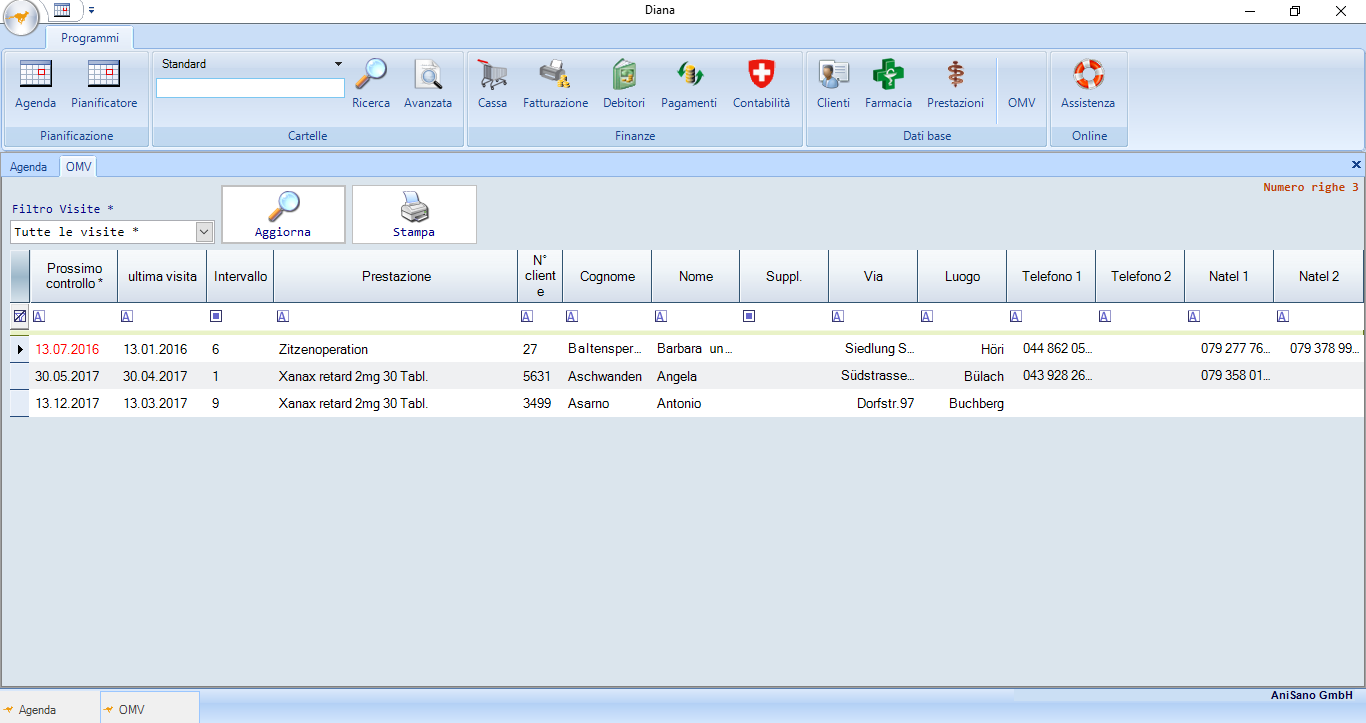Sort by Telefono 1 column header

point(1051,276)
